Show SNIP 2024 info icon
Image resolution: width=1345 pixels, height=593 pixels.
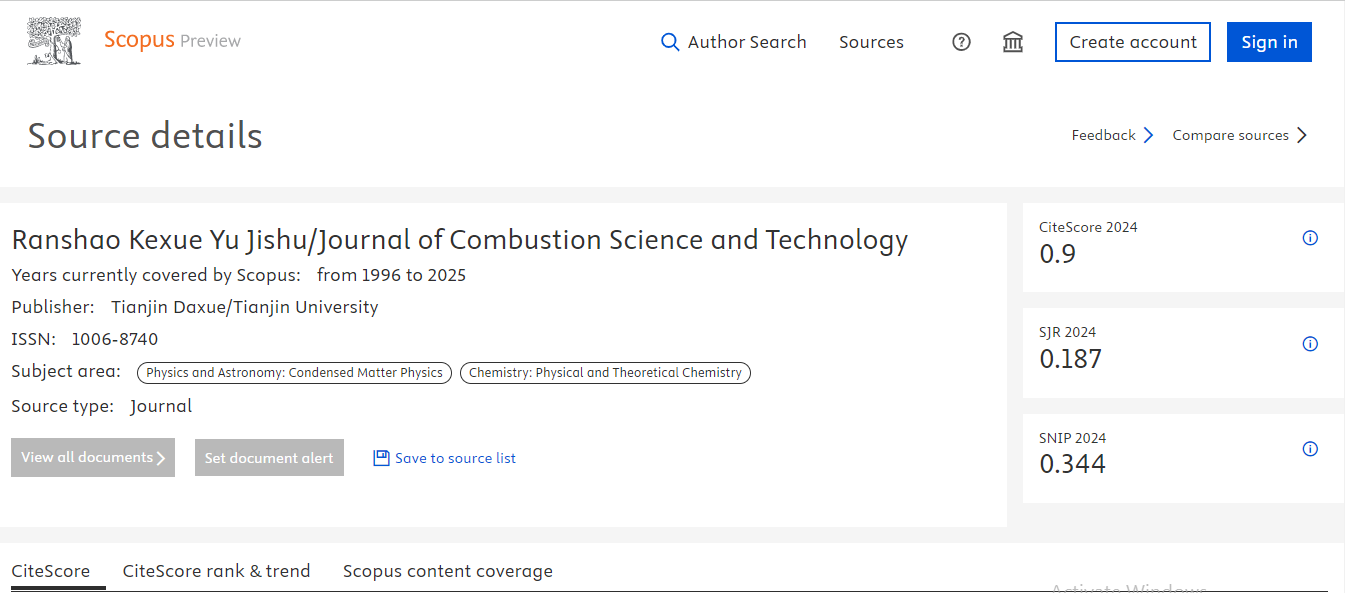[x=1310, y=449]
